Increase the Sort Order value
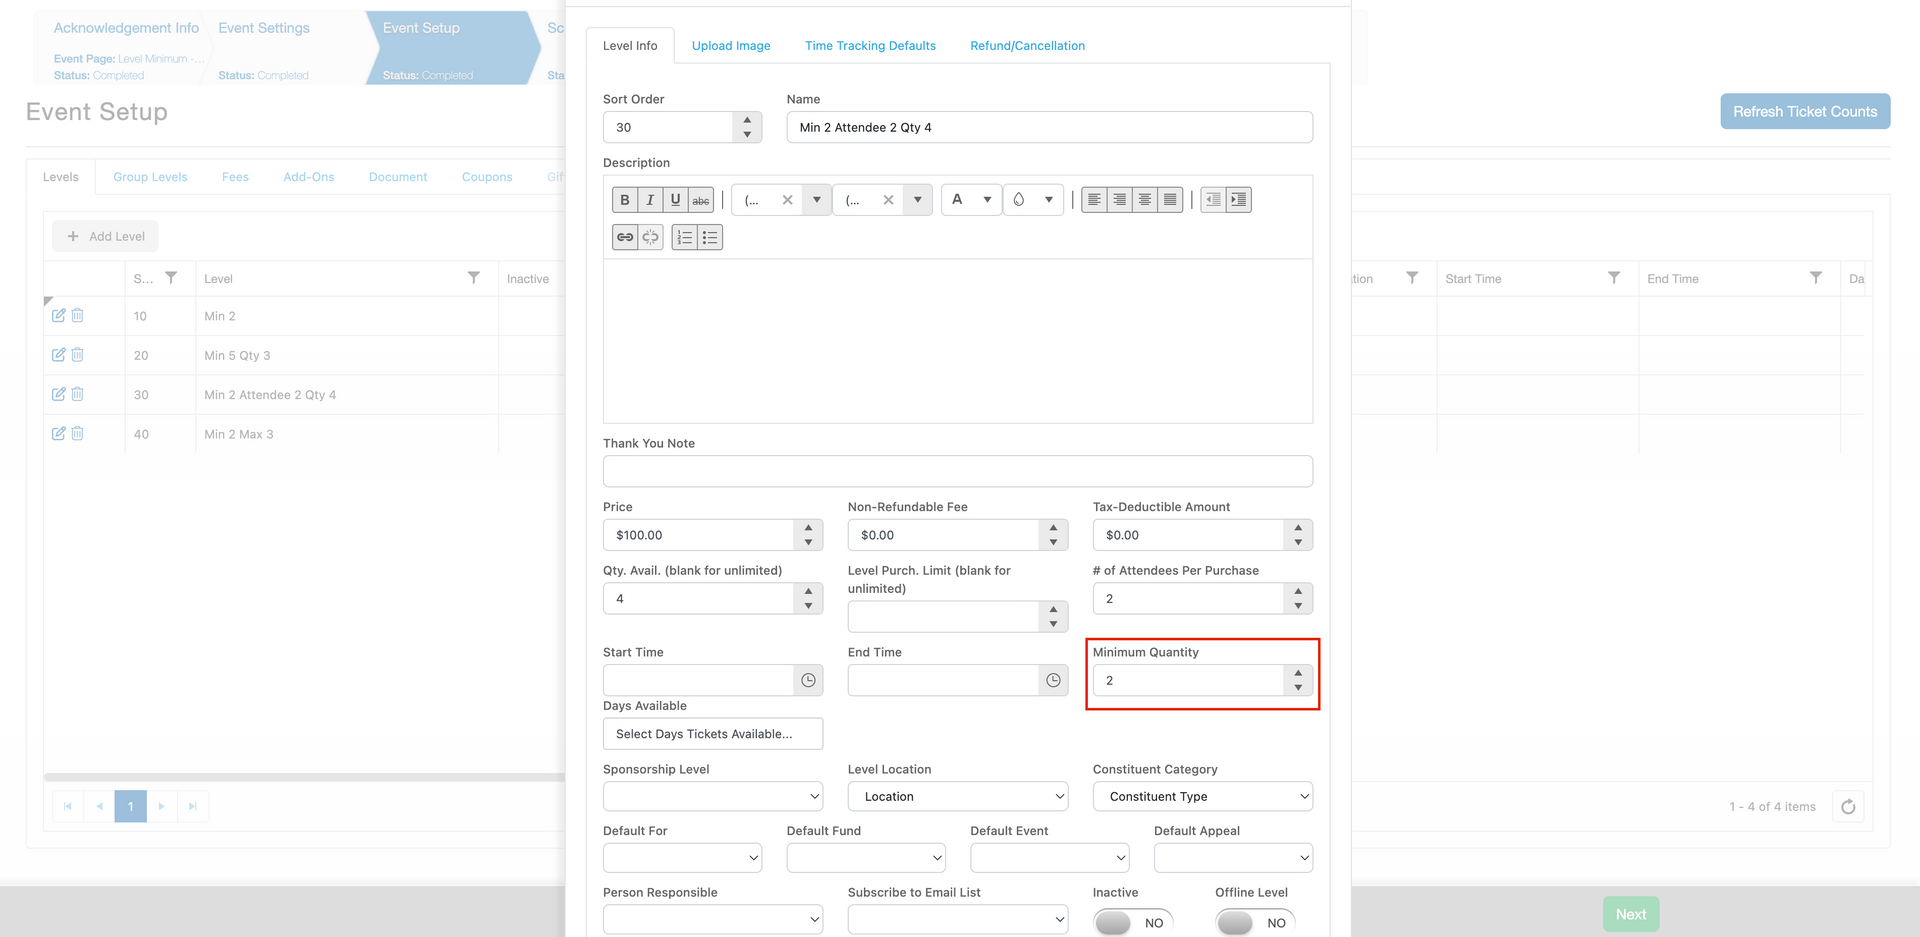The height and width of the screenshot is (937, 1920). point(747,120)
